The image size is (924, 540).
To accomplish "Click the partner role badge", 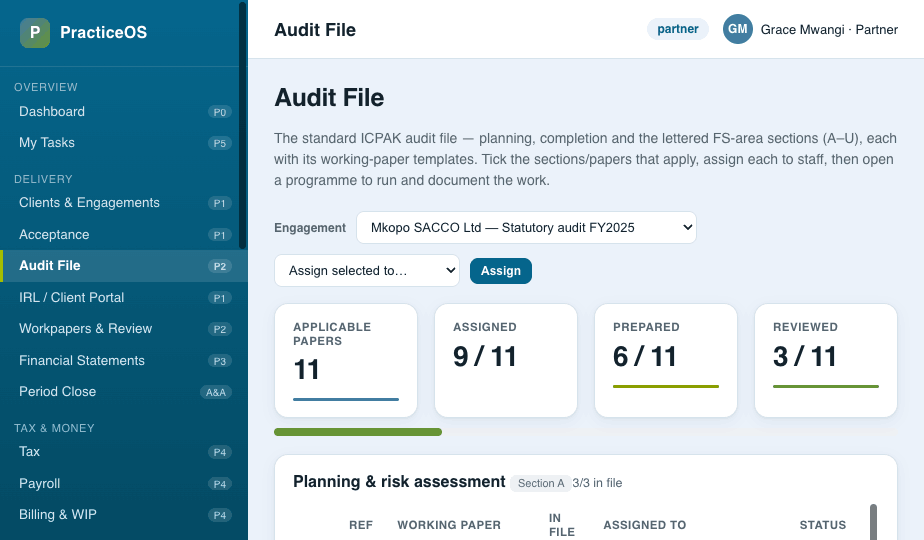I will [678, 29].
